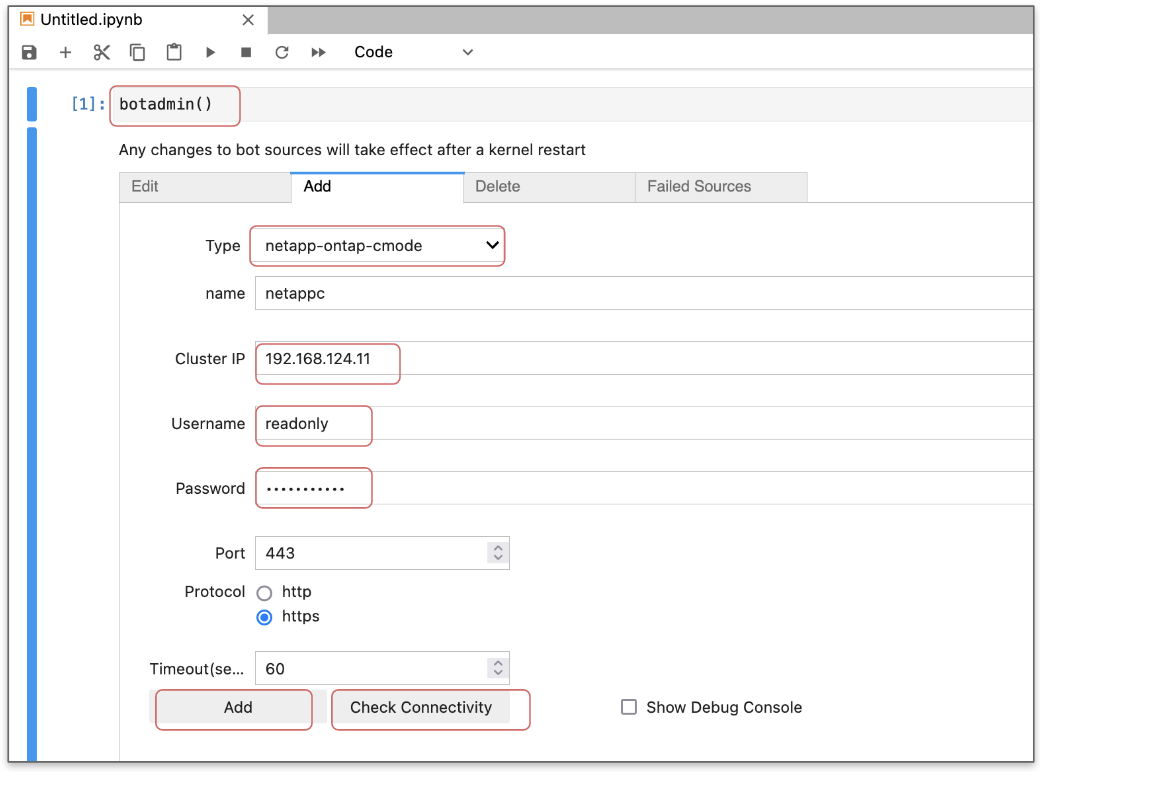Interrupt the kernel
This screenshot has height=788, width=1152.
tap(245, 52)
